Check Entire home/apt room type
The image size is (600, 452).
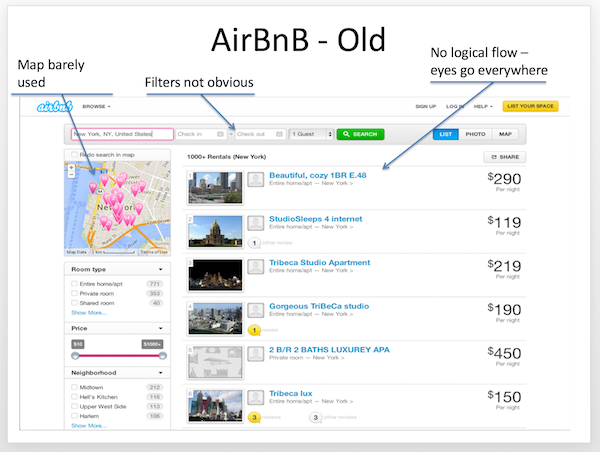[74, 284]
